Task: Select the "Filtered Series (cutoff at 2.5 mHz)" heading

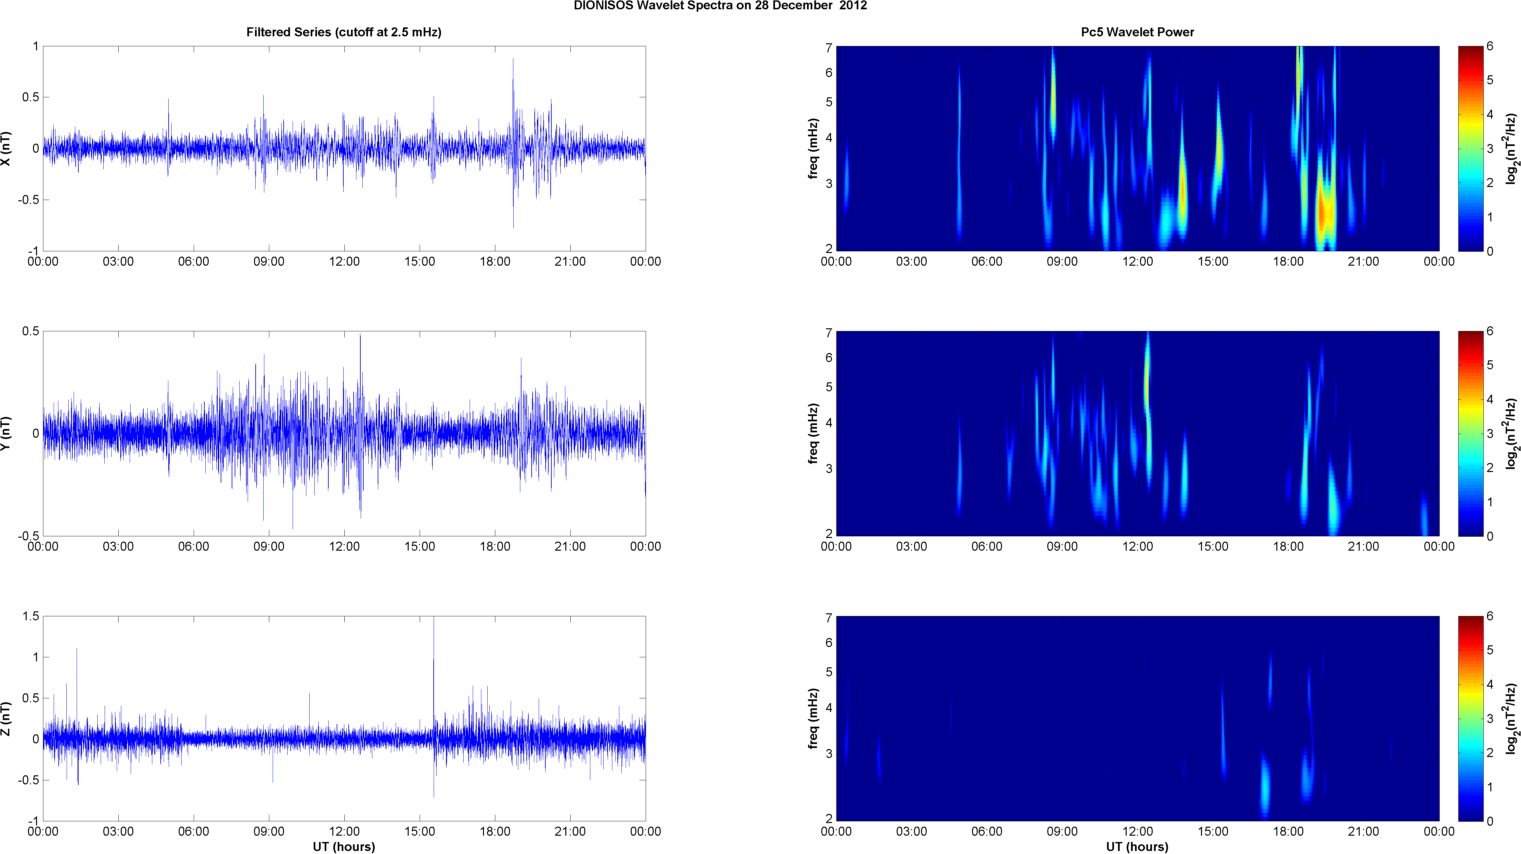Action: (x=344, y=32)
